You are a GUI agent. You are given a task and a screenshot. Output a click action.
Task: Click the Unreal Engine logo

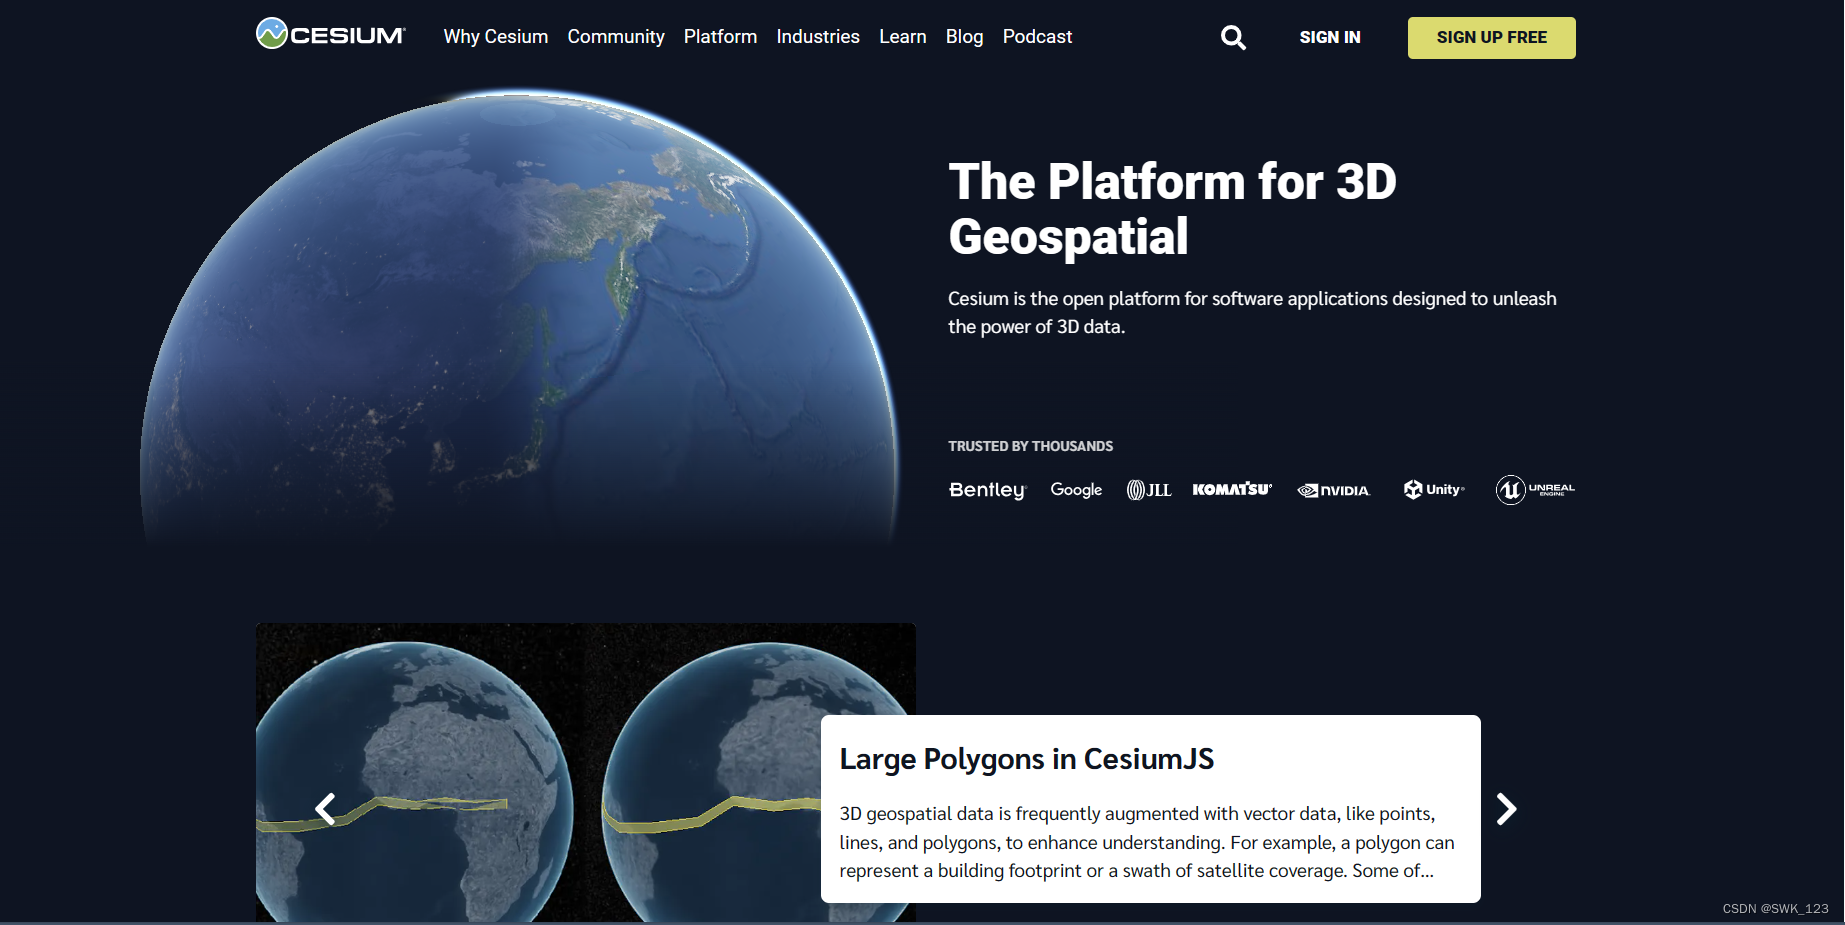tap(1535, 490)
